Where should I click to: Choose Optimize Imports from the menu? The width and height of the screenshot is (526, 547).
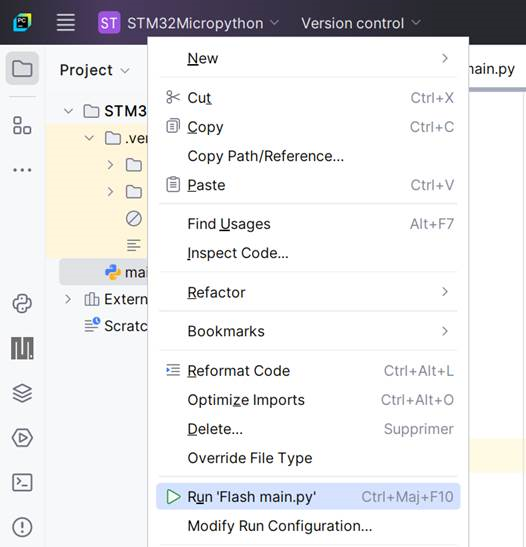click(308, 400)
